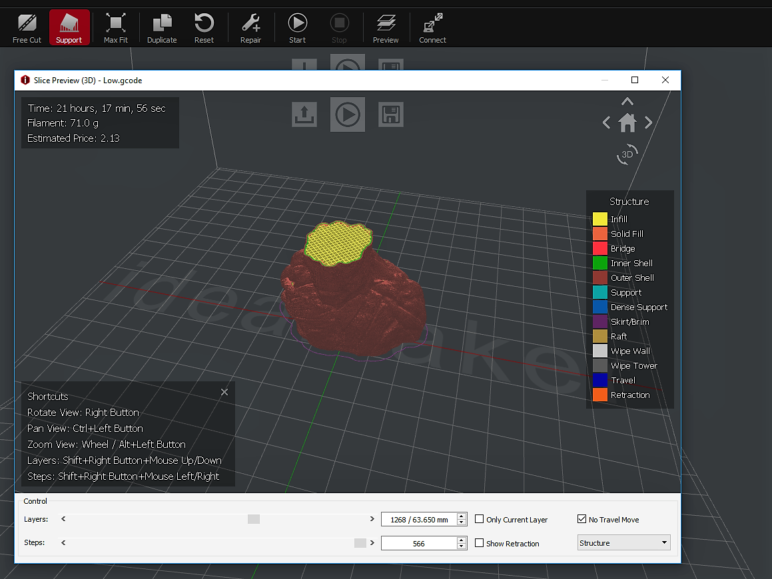Enable Only Current Layer checkbox

pos(479,519)
